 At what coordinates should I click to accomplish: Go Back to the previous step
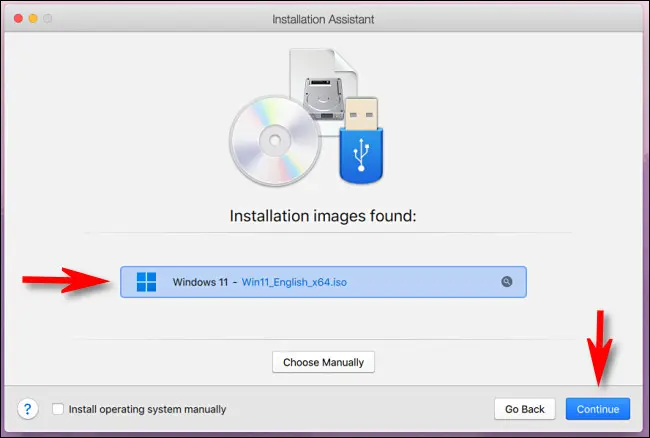524,409
